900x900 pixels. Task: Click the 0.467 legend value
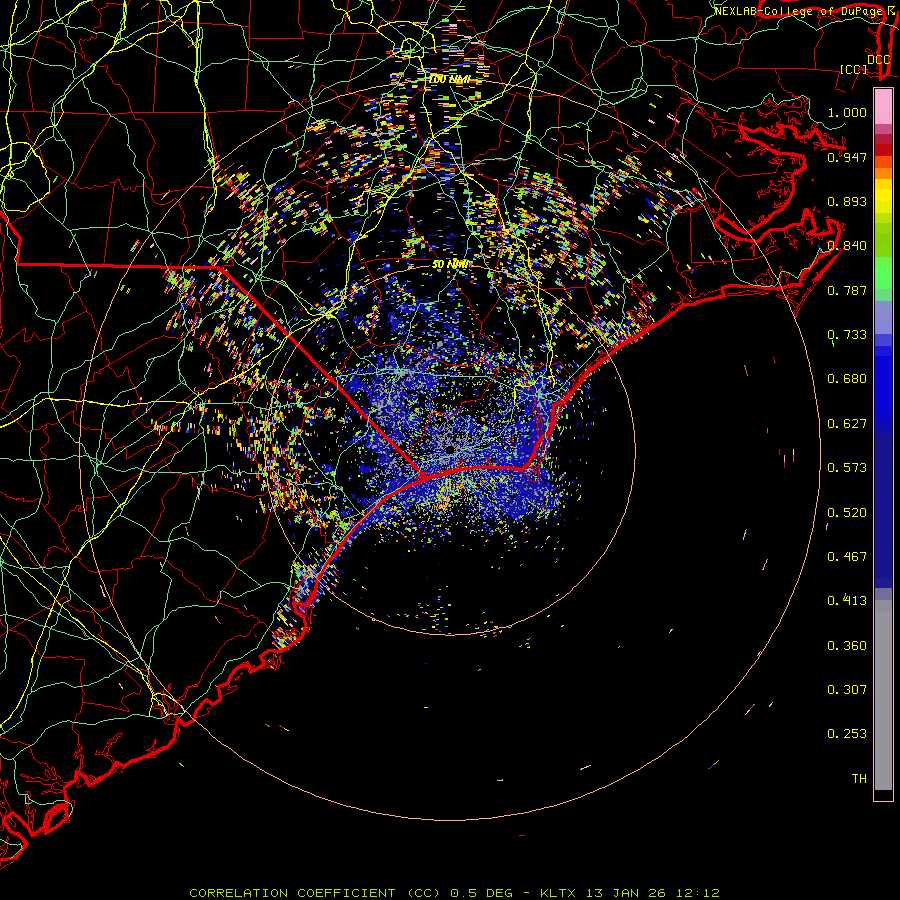(847, 557)
